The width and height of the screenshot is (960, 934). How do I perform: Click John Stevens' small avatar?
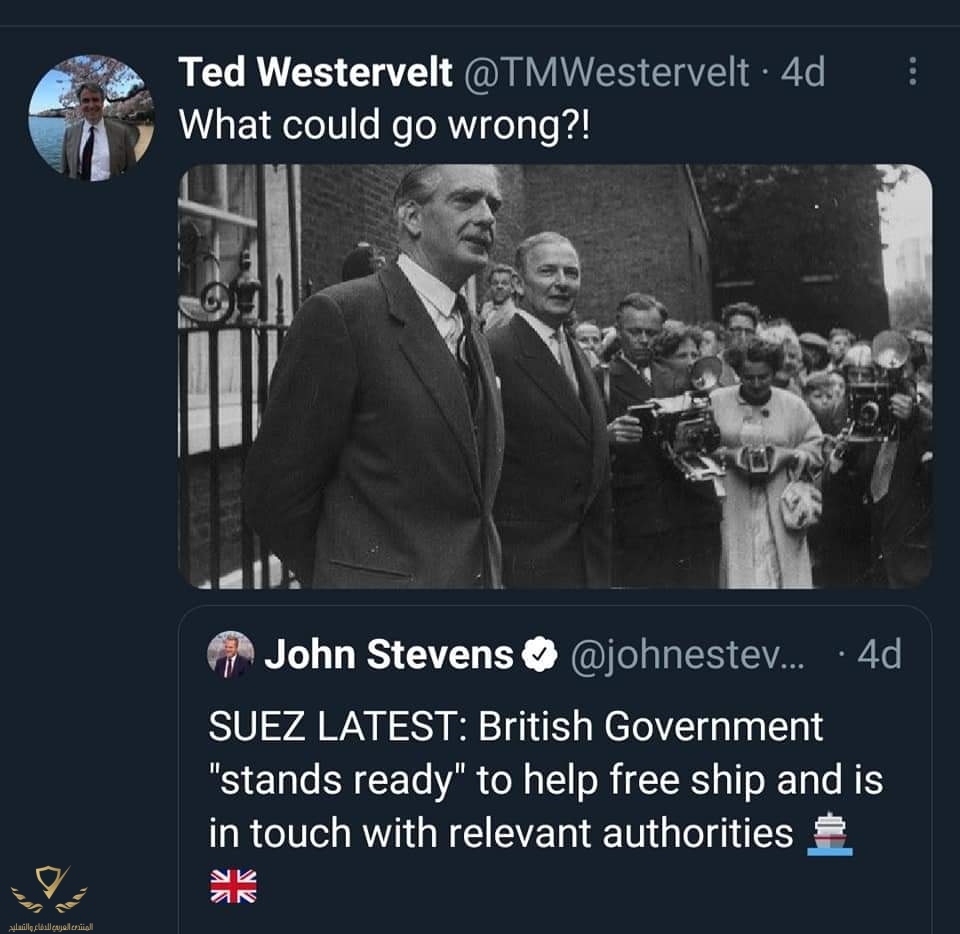[230, 654]
